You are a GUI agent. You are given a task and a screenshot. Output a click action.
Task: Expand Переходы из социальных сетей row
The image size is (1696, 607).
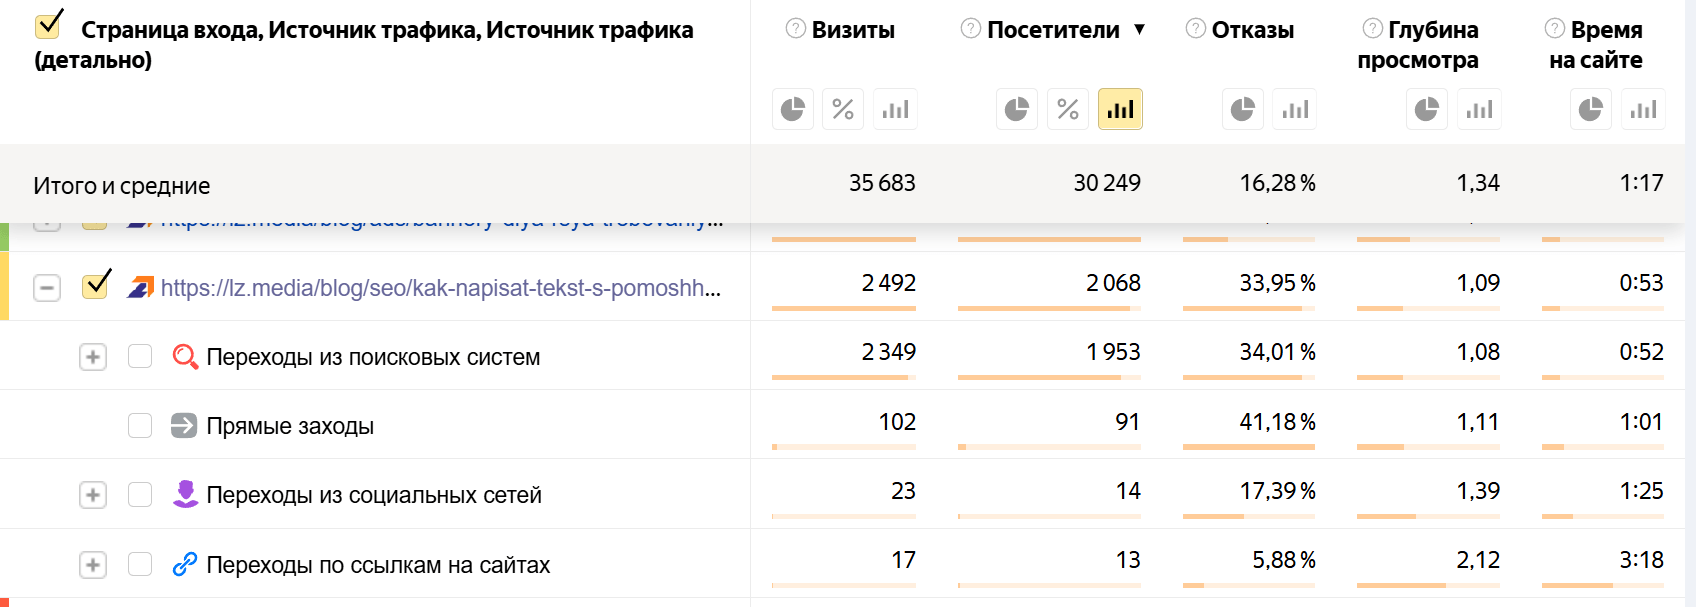(x=93, y=495)
